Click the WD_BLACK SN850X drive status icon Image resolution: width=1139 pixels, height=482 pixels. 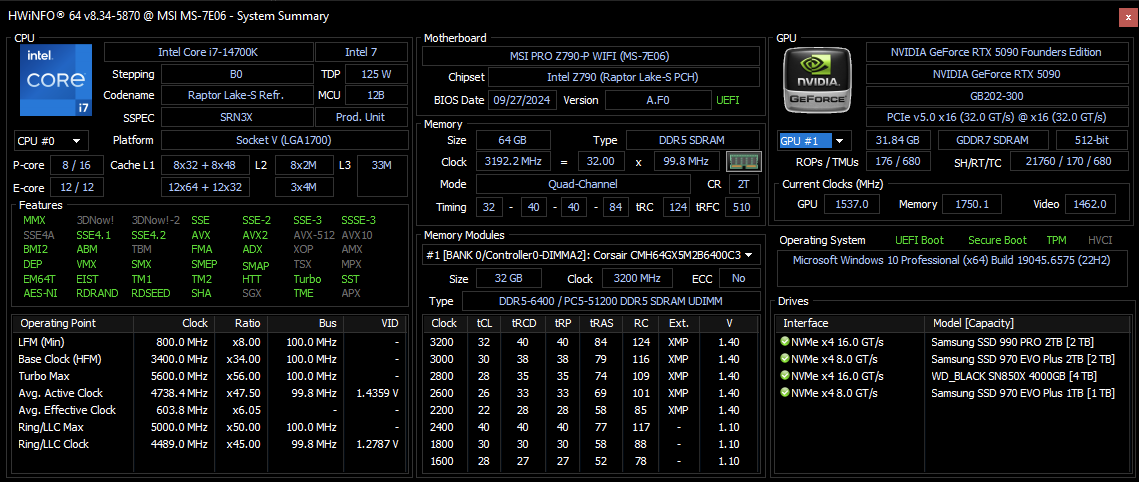(x=785, y=375)
